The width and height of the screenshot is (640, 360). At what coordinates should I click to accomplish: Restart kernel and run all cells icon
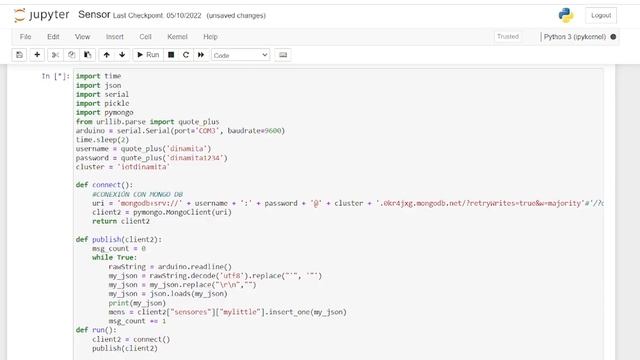(201, 55)
